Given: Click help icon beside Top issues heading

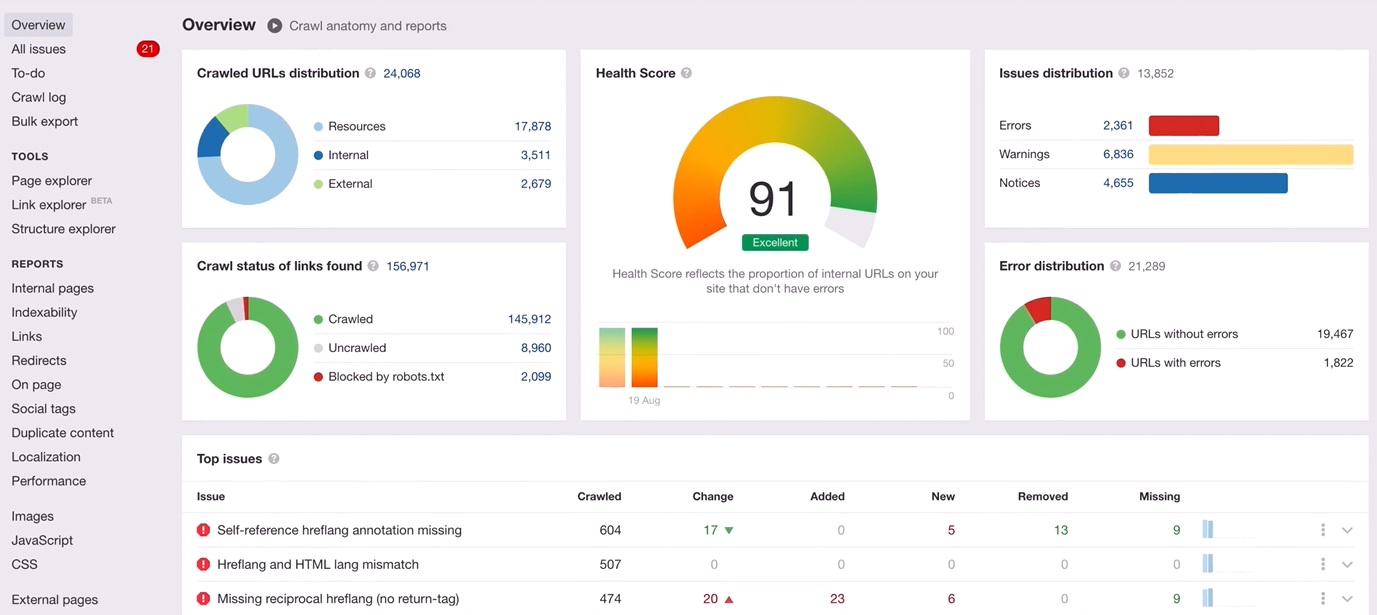Looking at the screenshot, I should (x=274, y=459).
